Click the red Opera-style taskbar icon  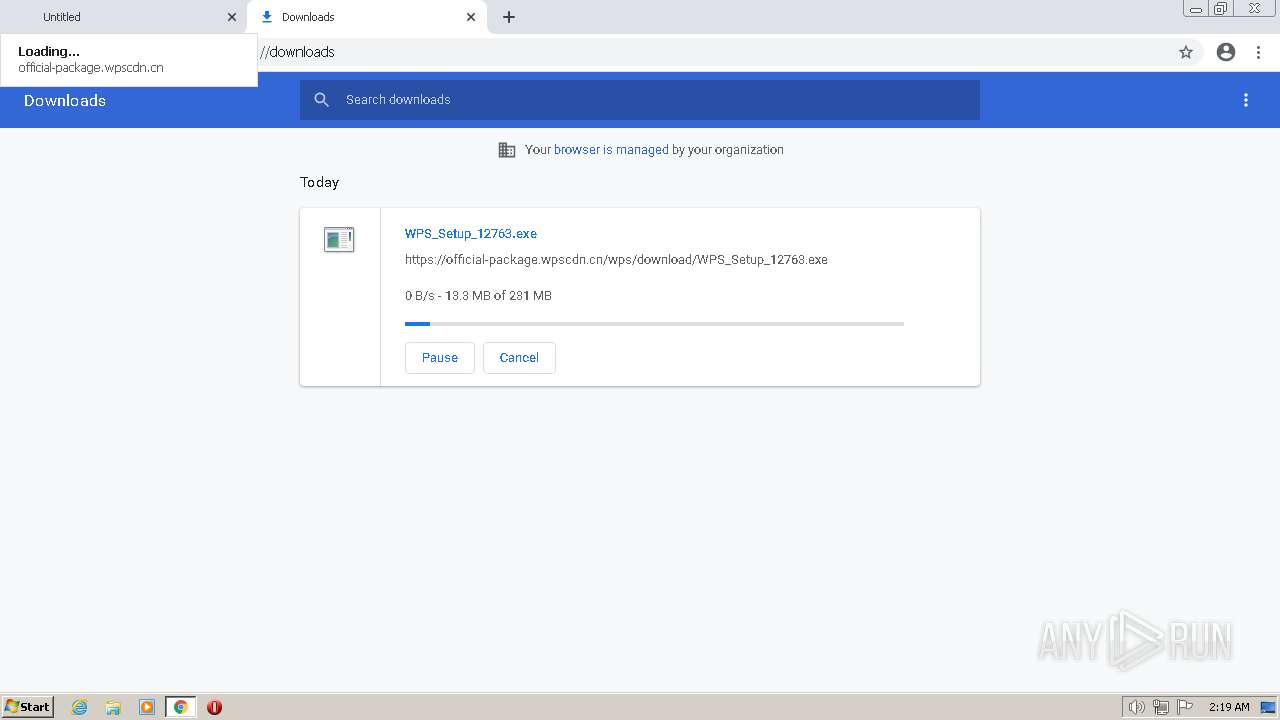(214, 707)
